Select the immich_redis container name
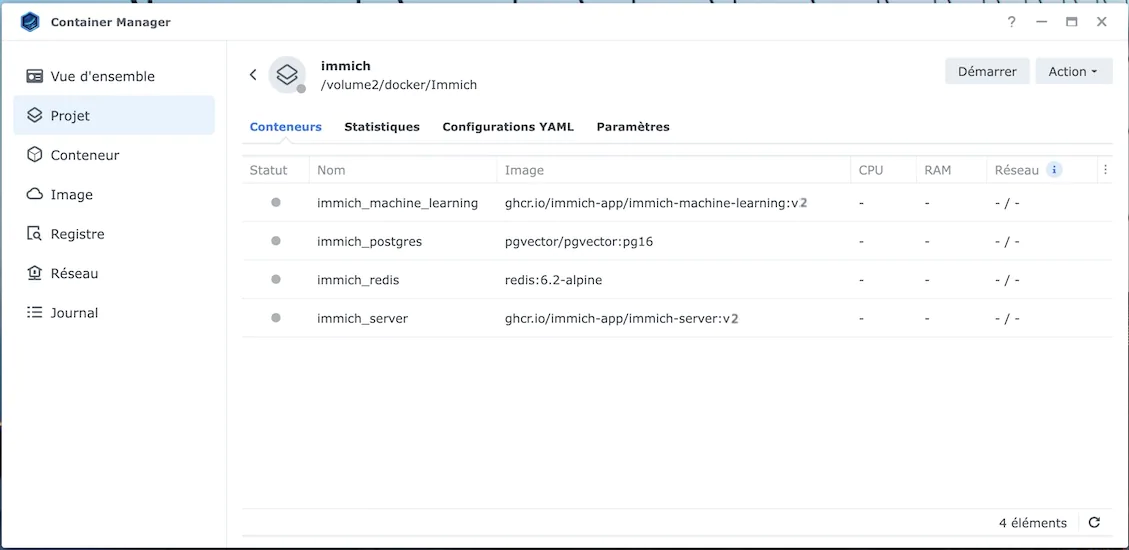 click(x=358, y=279)
